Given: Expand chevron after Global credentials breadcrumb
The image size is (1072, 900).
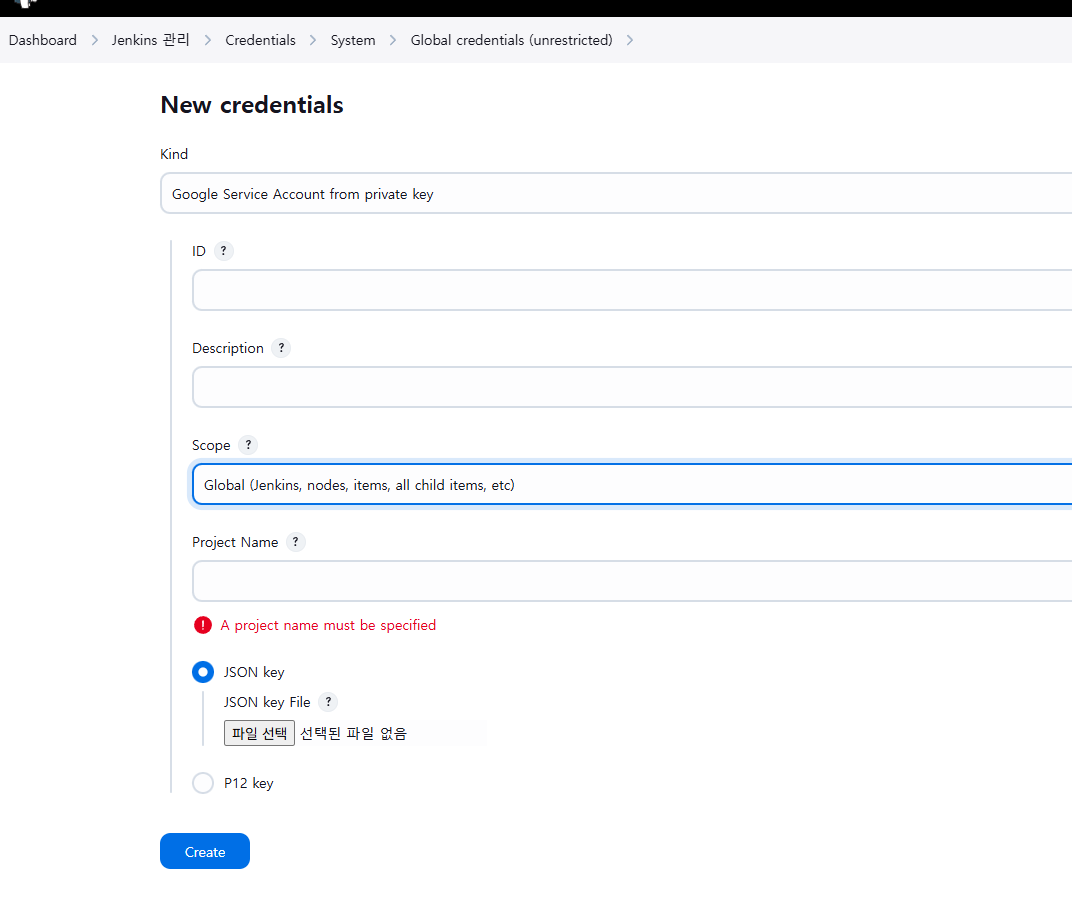Looking at the screenshot, I should pyautogui.click(x=630, y=40).
